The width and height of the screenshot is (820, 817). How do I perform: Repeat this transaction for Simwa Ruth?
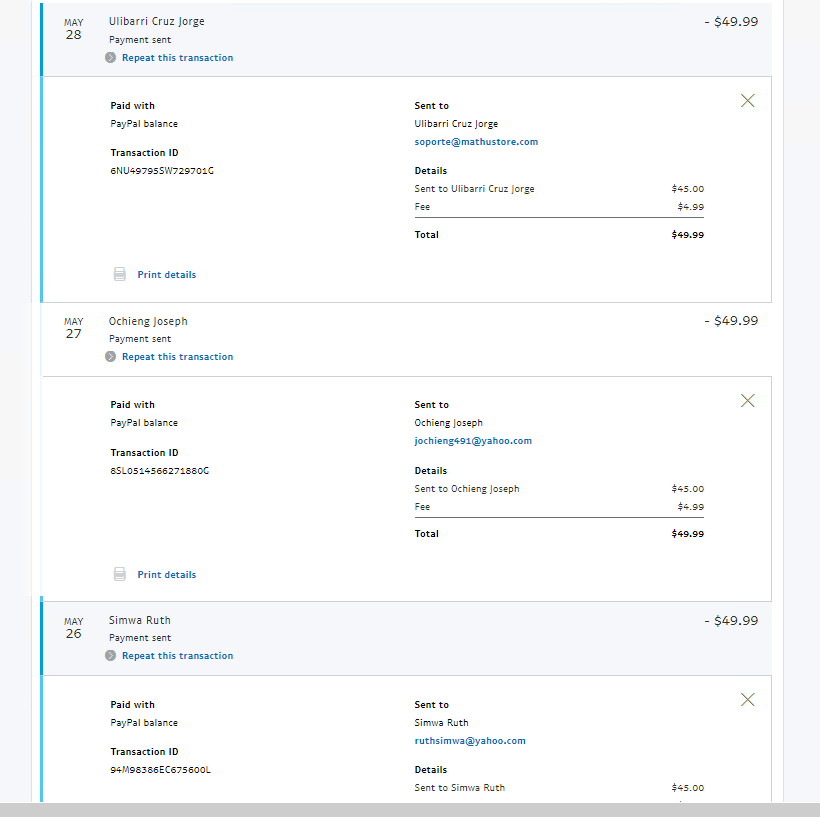177,656
